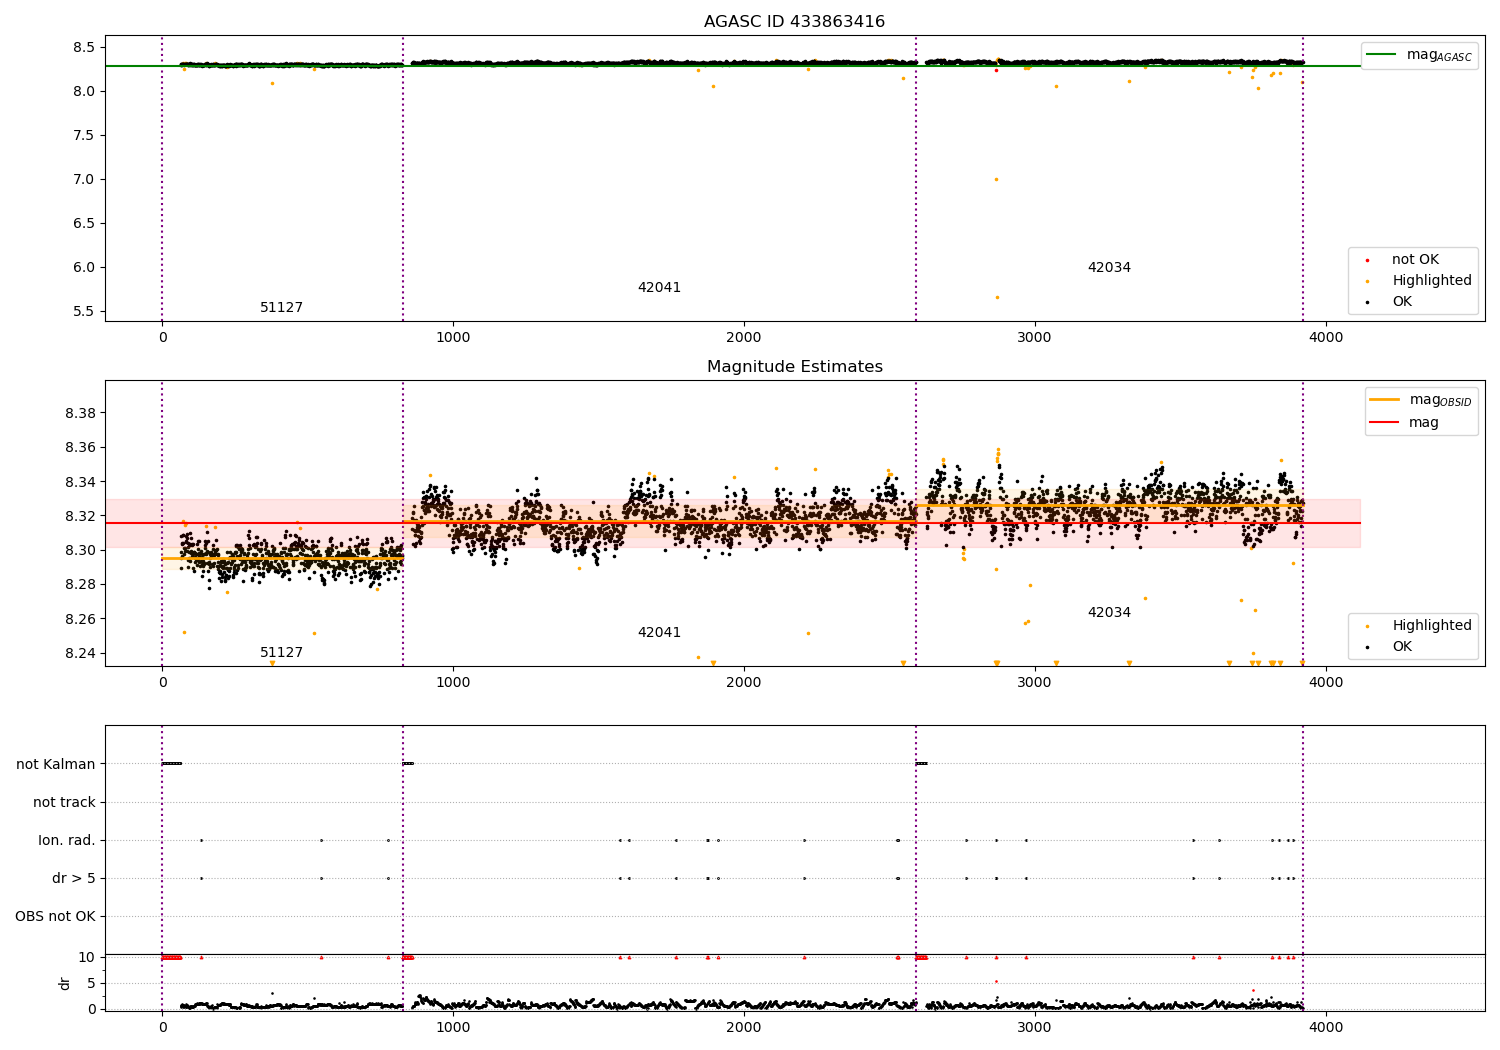Viewport: 1500px width, 1050px height.
Task: Click the "AGASC ID 433863416" figure title
Action: pyautogui.click(x=794, y=22)
